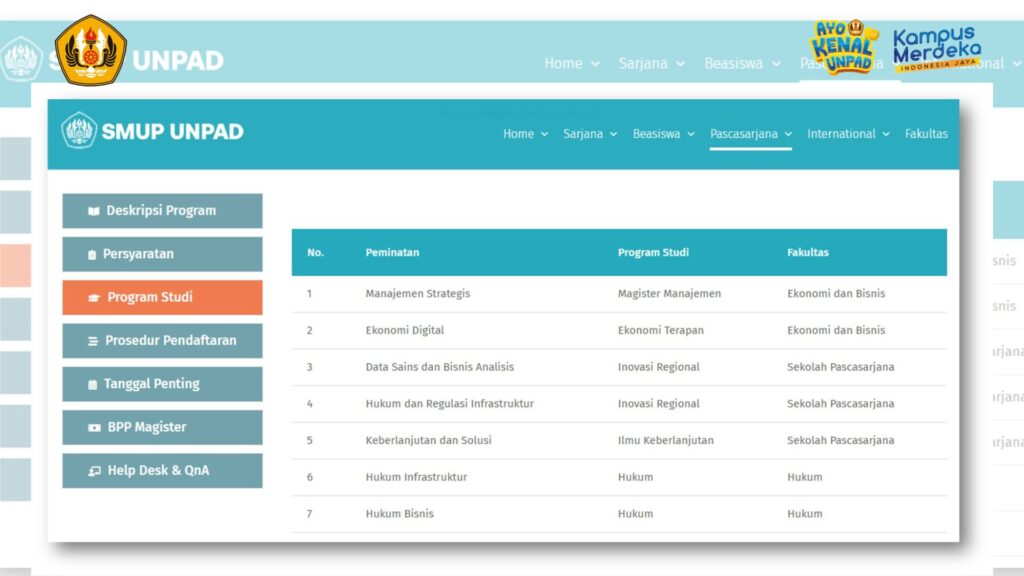Expand the Beasiswa chevron in the background page
The height and width of the screenshot is (576, 1024).
pos(776,64)
